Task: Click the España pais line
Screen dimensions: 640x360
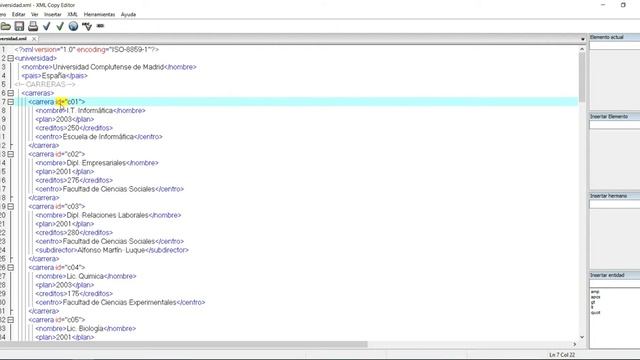Action: click(x=55, y=76)
